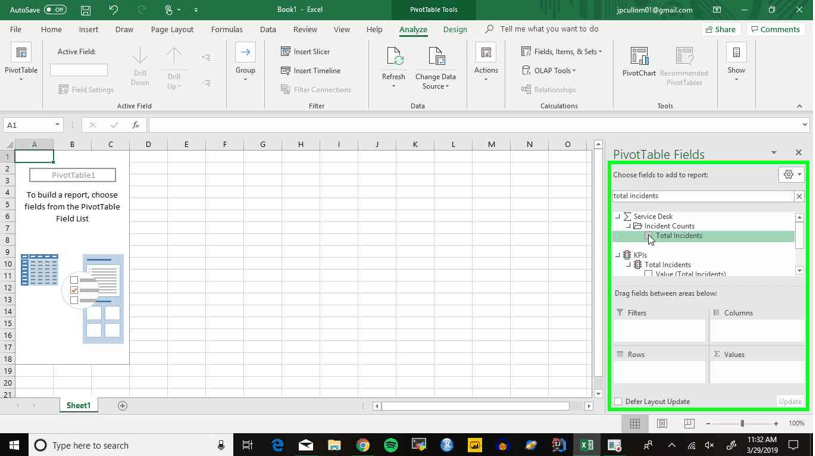Click the Save icon in title bar

tap(86, 10)
